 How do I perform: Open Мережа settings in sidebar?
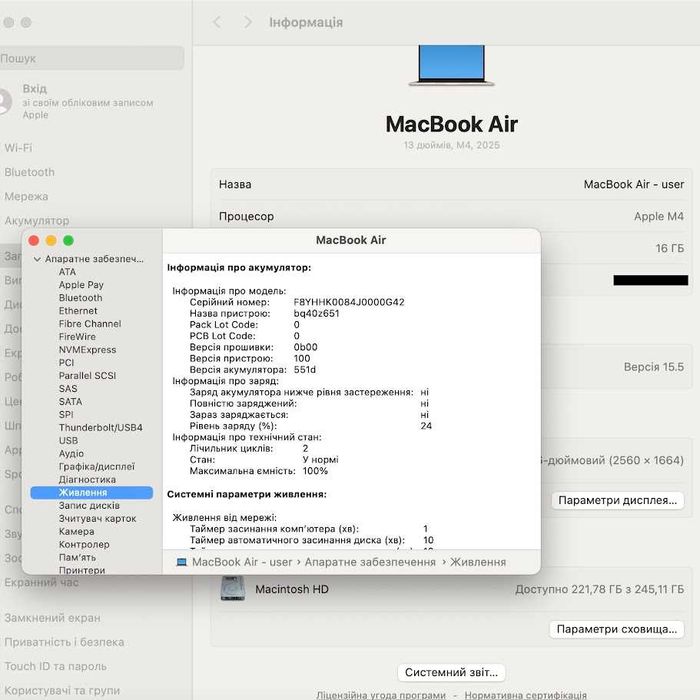click(26, 196)
